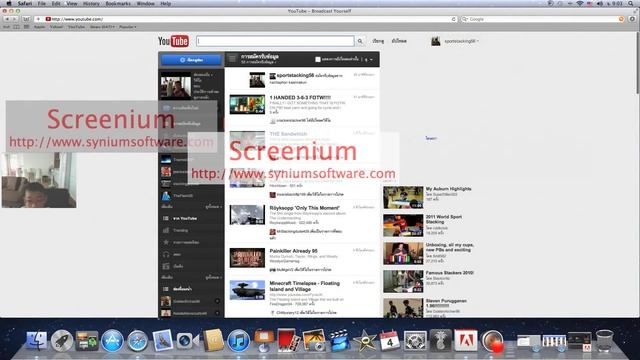The width and height of the screenshot is (640, 360).
Task: Open the Bookmarks menu
Action: click(x=118, y=3)
